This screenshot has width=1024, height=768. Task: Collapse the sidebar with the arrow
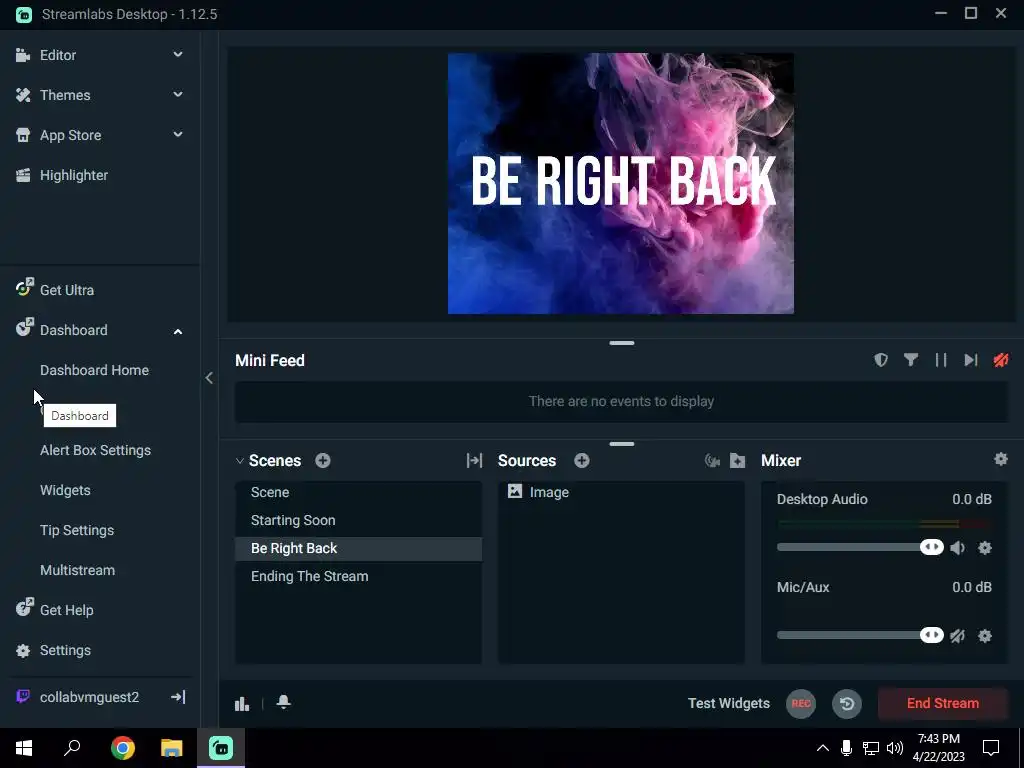209,378
